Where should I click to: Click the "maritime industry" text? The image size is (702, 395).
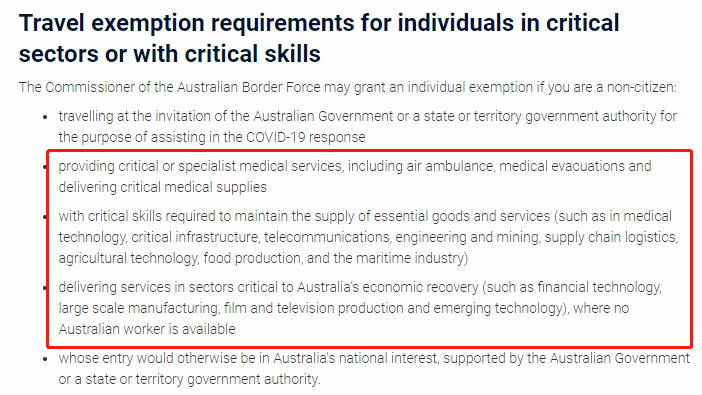pyautogui.click(x=412, y=258)
